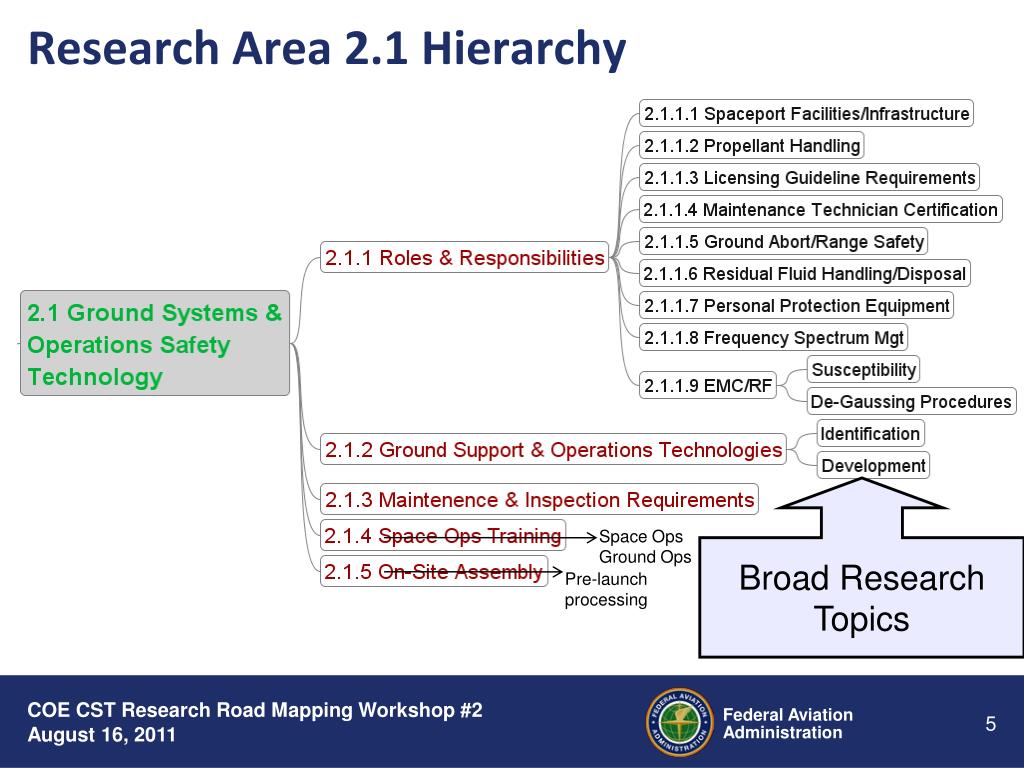Click the Research Area 2.1 Hierarchy title
Image resolution: width=1024 pixels, height=768 pixels.
(x=327, y=50)
